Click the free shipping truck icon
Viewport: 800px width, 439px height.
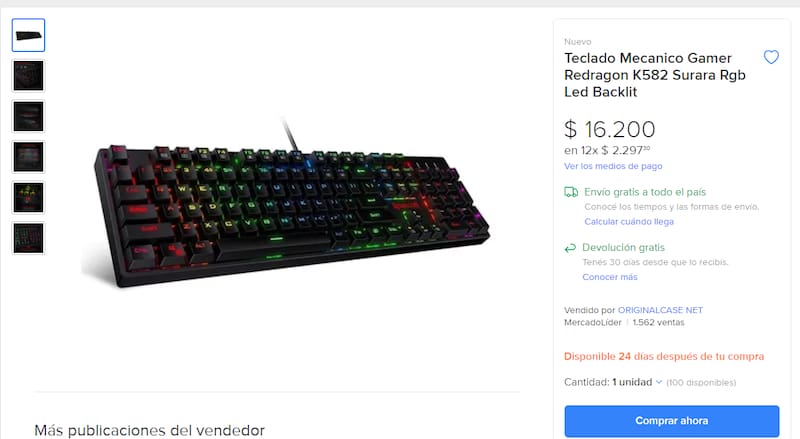[571, 192]
